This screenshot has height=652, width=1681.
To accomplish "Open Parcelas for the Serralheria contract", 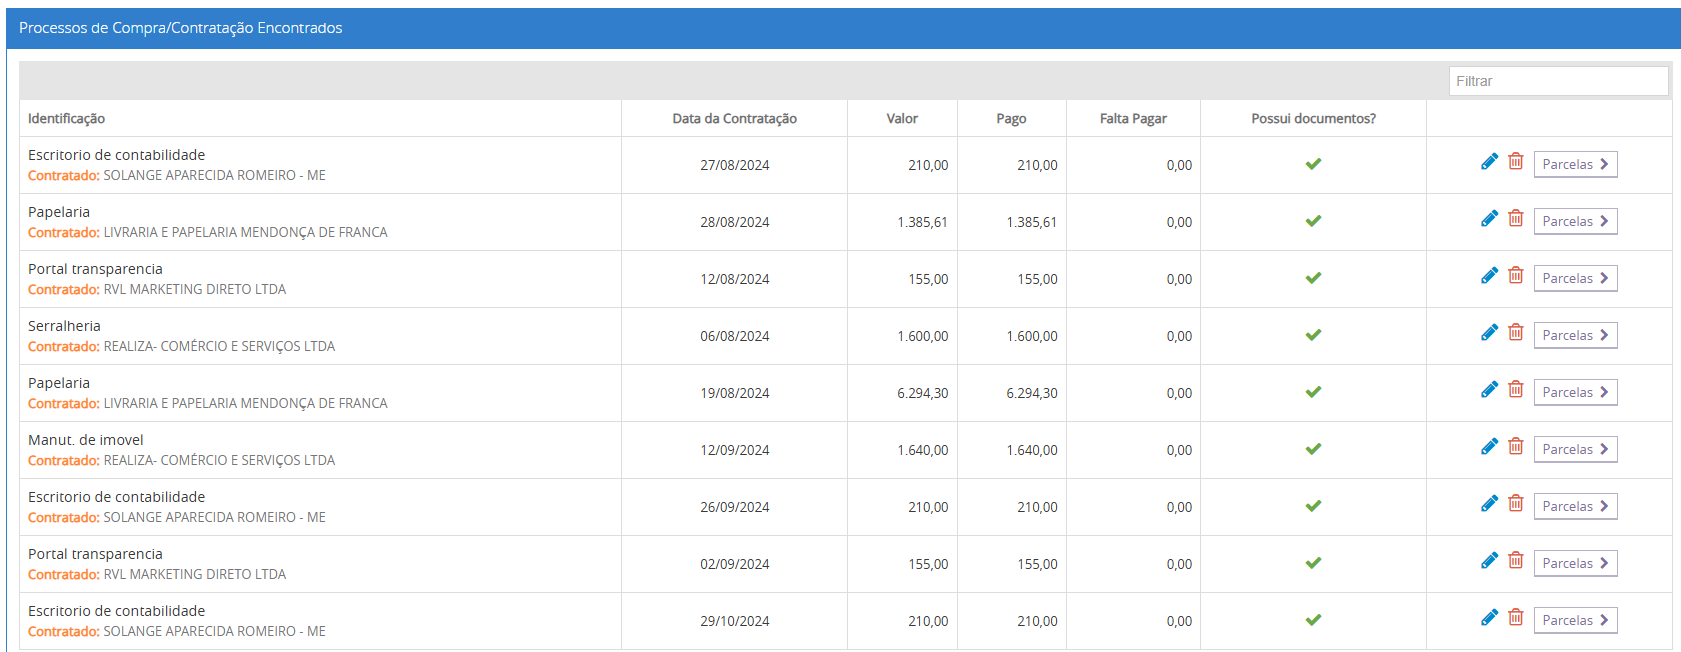I will tap(1575, 335).
